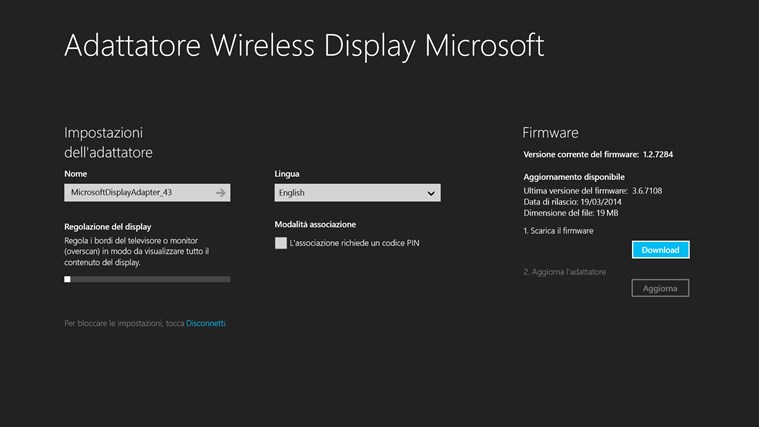Click the Disconnetti link
759x427 pixels.
[206, 323]
